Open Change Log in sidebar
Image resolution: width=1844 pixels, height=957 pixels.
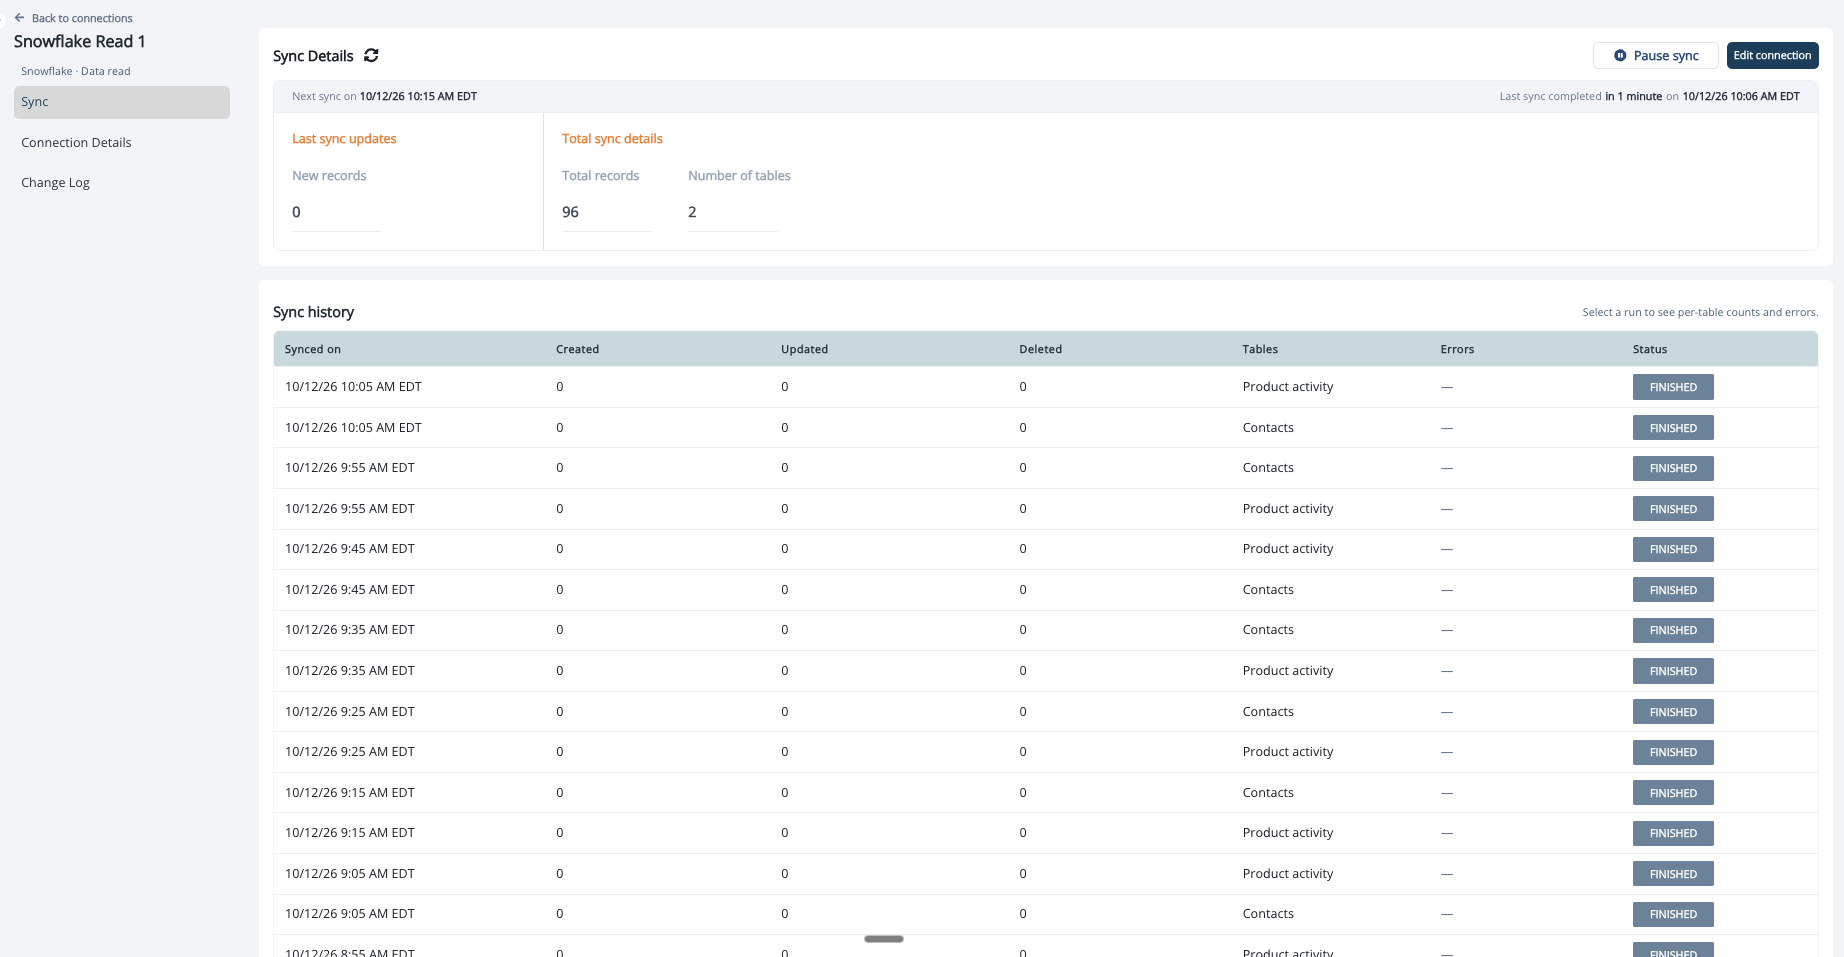pos(55,183)
